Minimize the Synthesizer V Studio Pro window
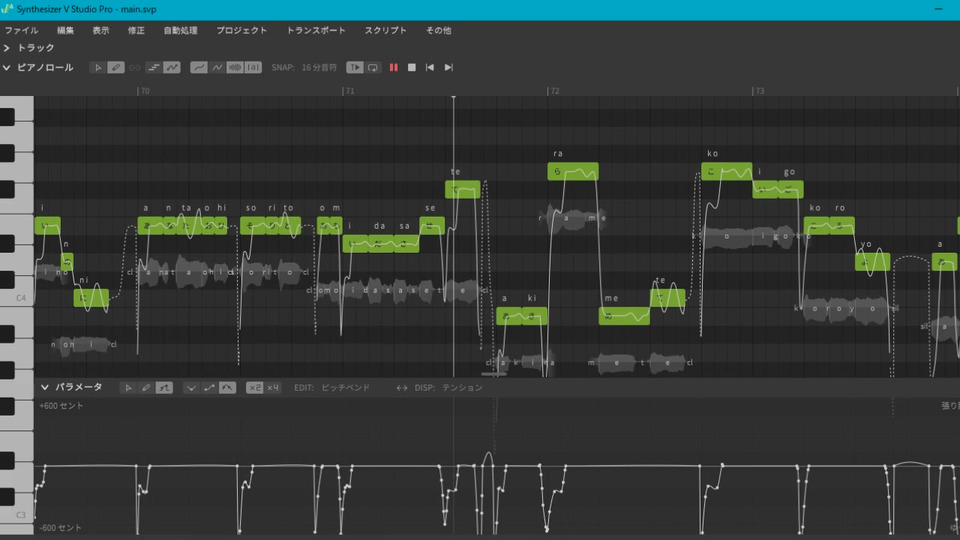Screen dimensions: 960x540 939,9
